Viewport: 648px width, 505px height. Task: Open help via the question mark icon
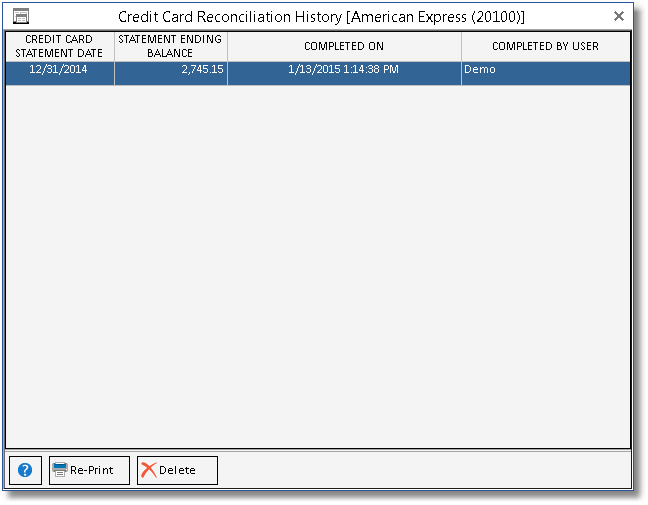click(25, 470)
